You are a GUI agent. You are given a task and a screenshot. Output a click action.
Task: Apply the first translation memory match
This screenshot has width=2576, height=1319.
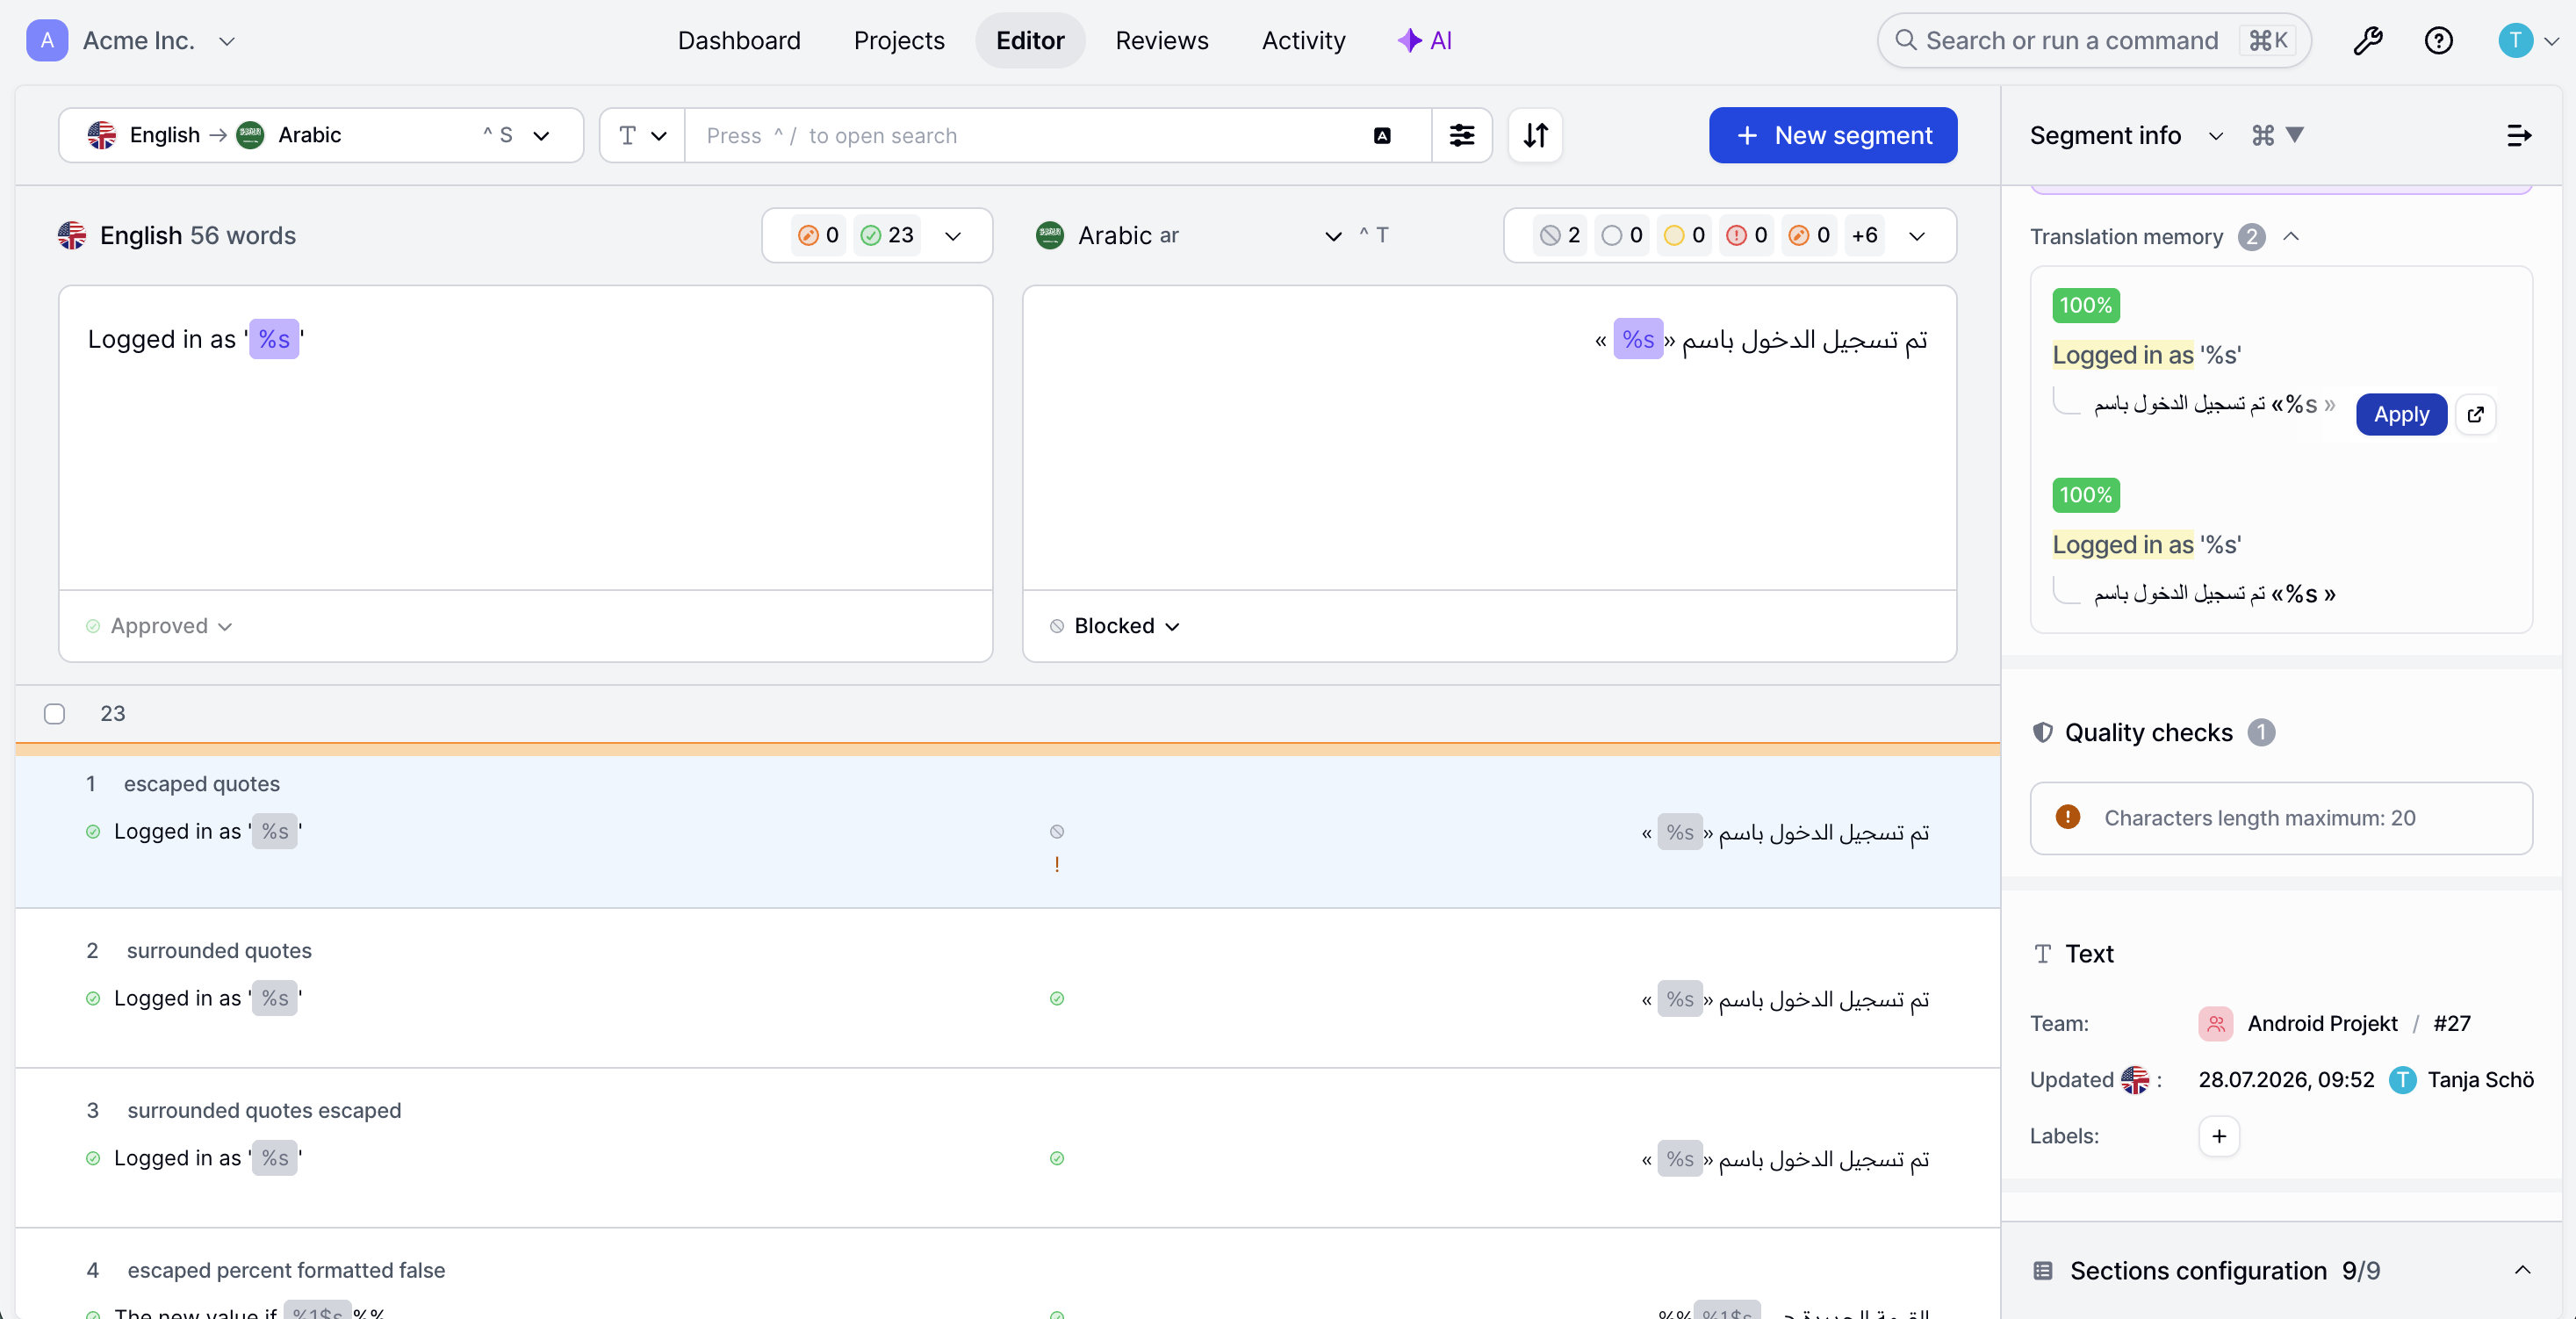[2401, 414]
